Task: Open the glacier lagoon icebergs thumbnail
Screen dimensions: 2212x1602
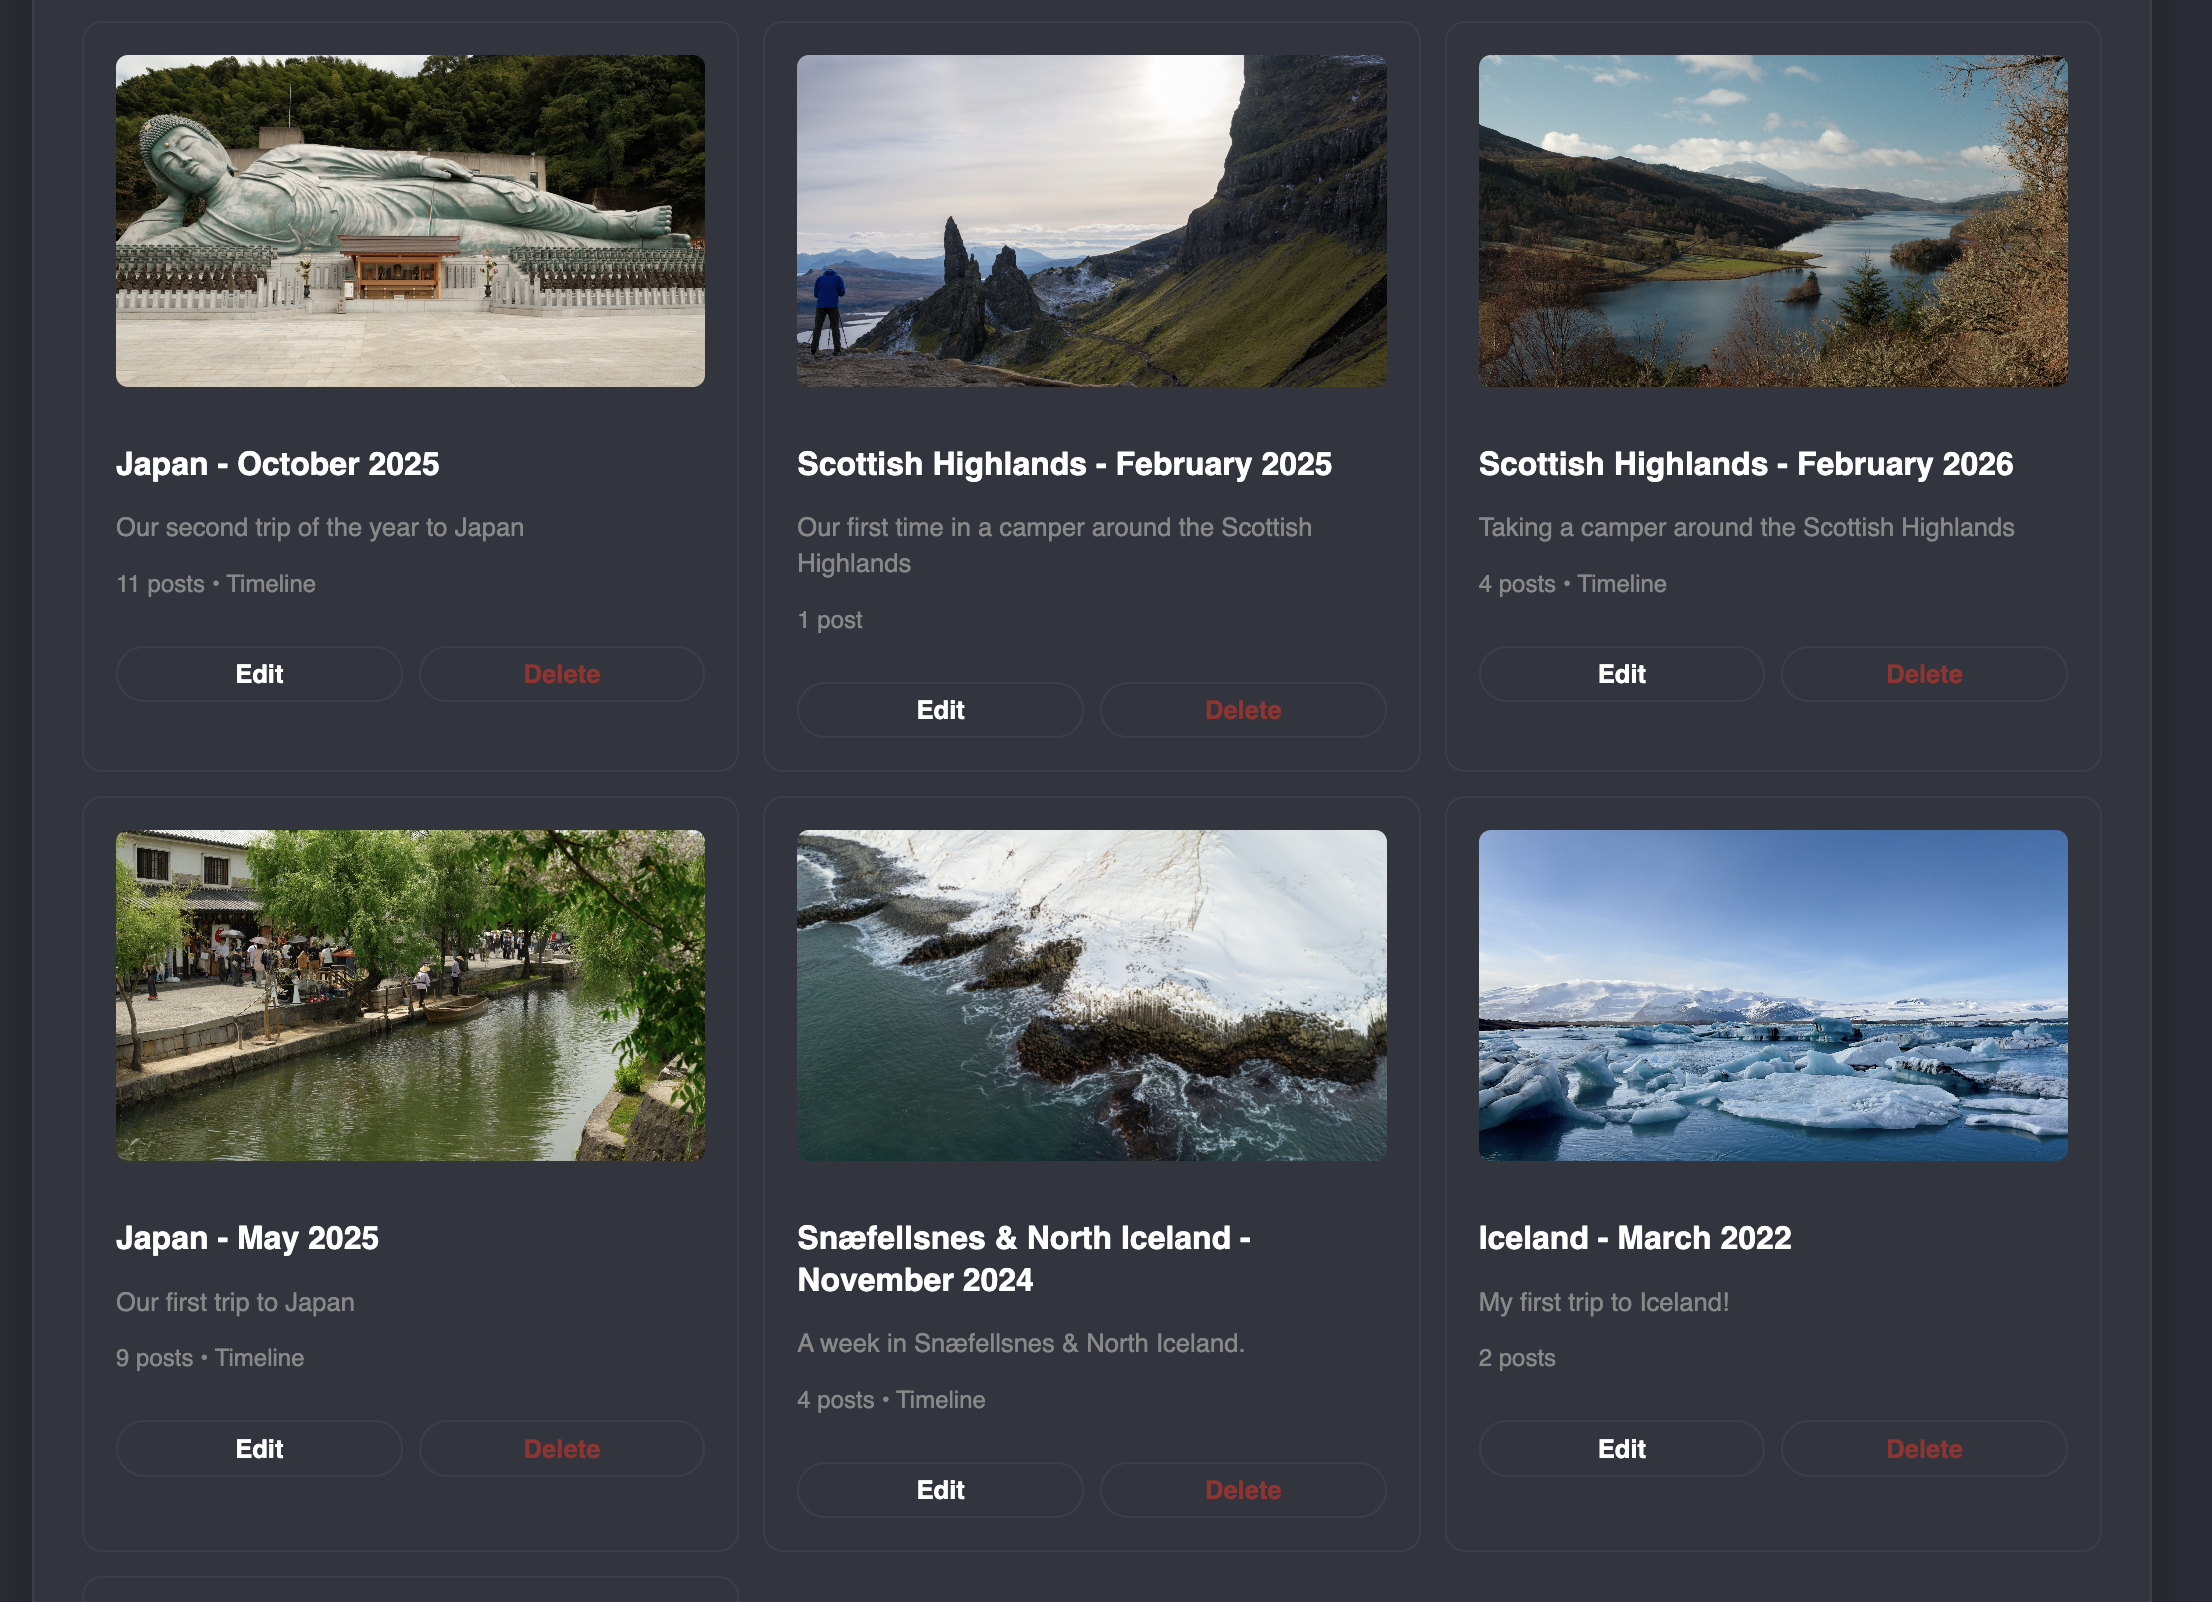Action: [1772, 995]
